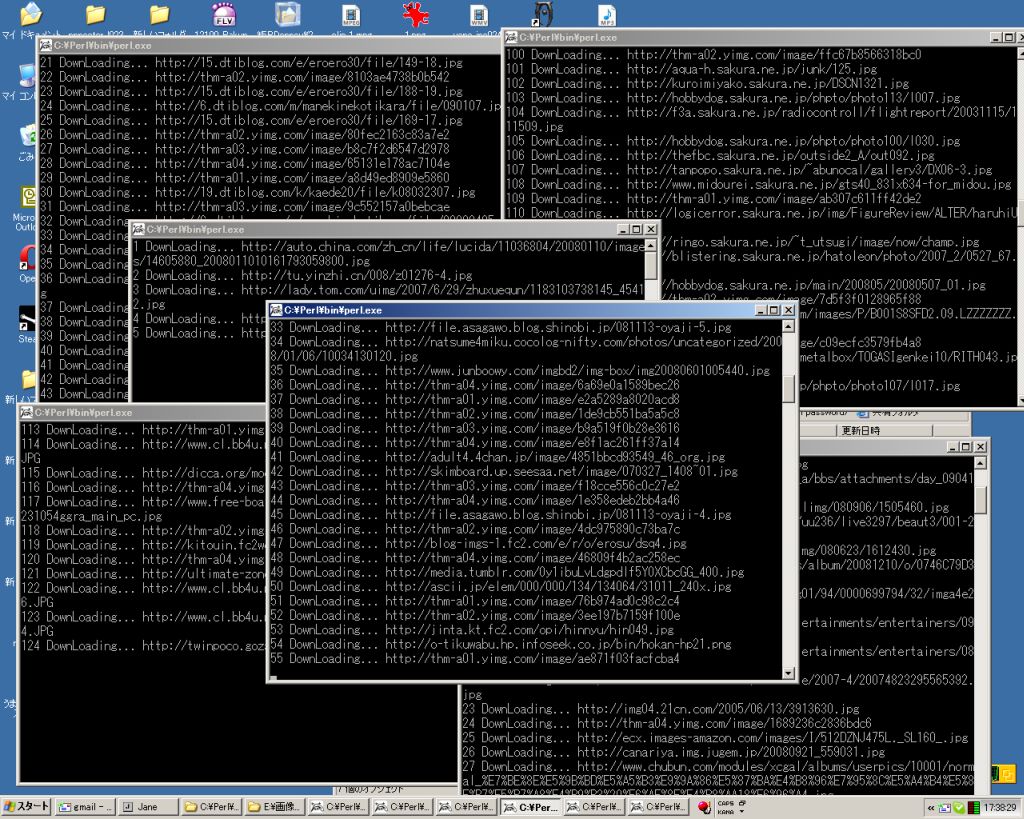Click system menu icon of the front perl.exe window
This screenshot has height=819, width=1024.
coord(276,310)
